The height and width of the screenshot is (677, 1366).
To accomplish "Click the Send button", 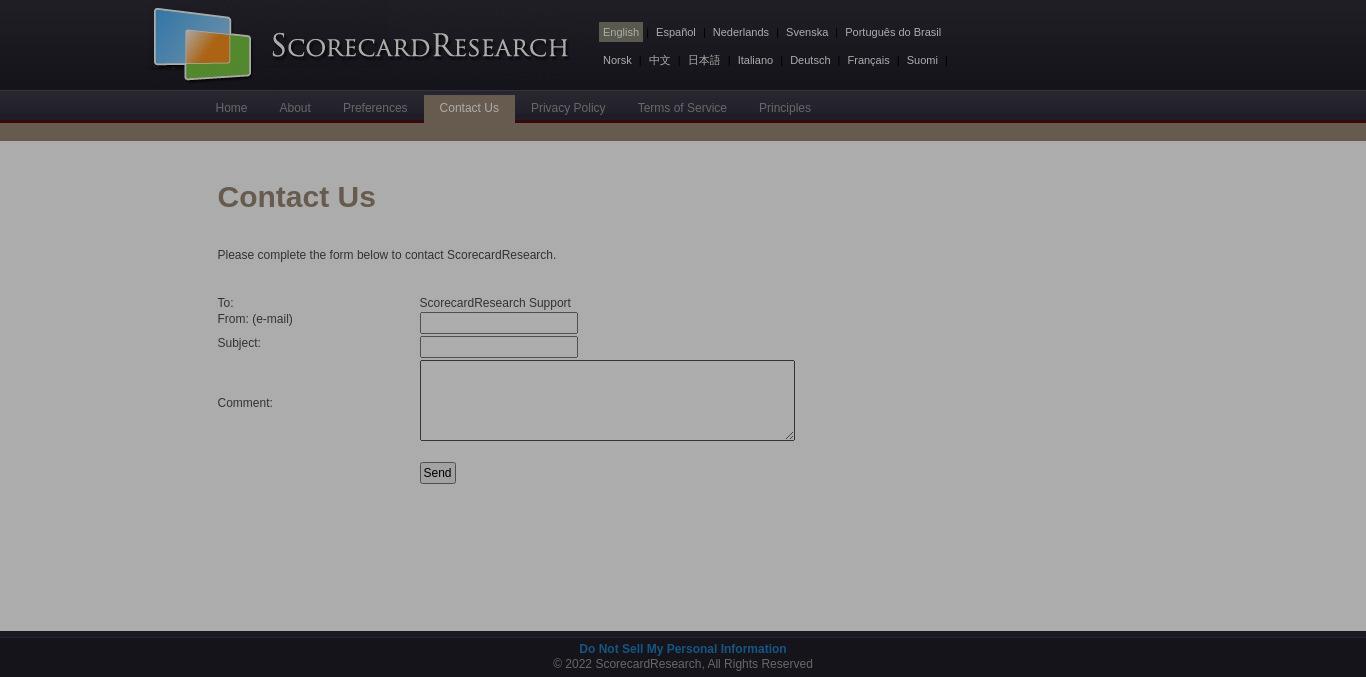I will 438,473.
